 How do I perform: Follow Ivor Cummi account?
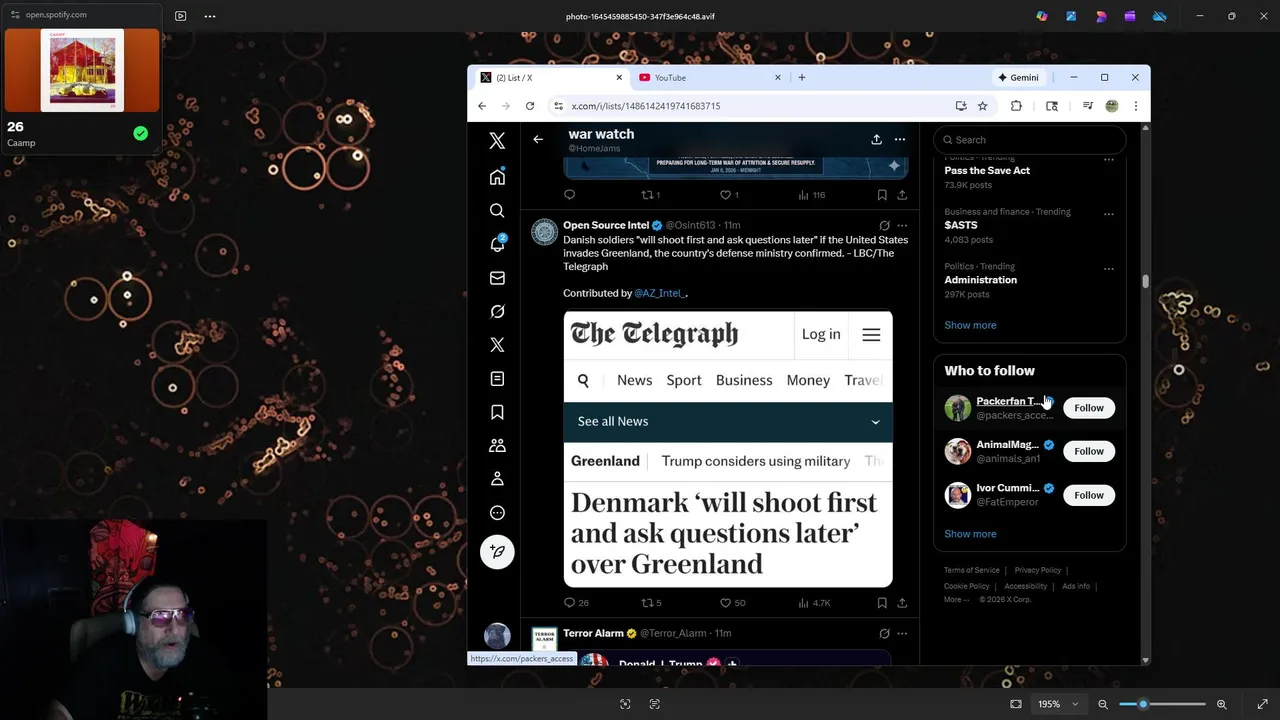coord(1089,495)
